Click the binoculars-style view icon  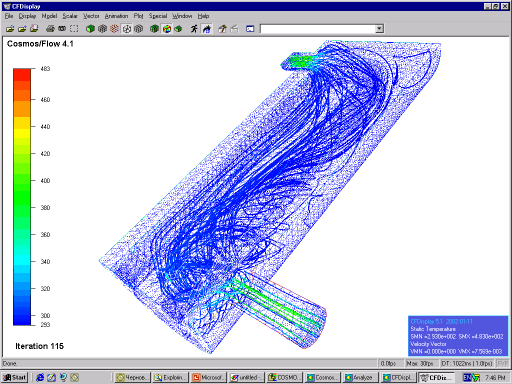(x=62, y=29)
